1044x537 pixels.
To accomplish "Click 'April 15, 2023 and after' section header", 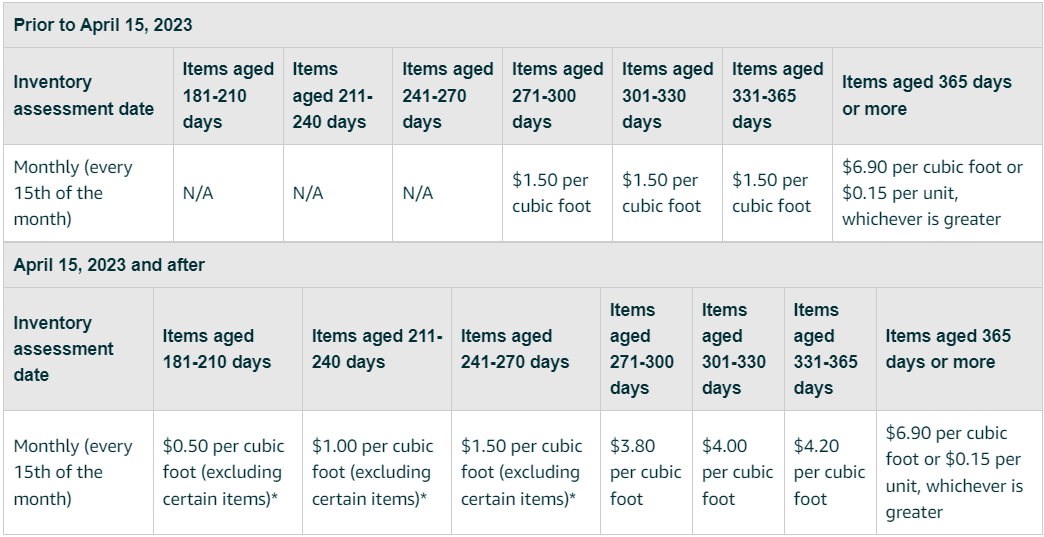I will click(109, 265).
